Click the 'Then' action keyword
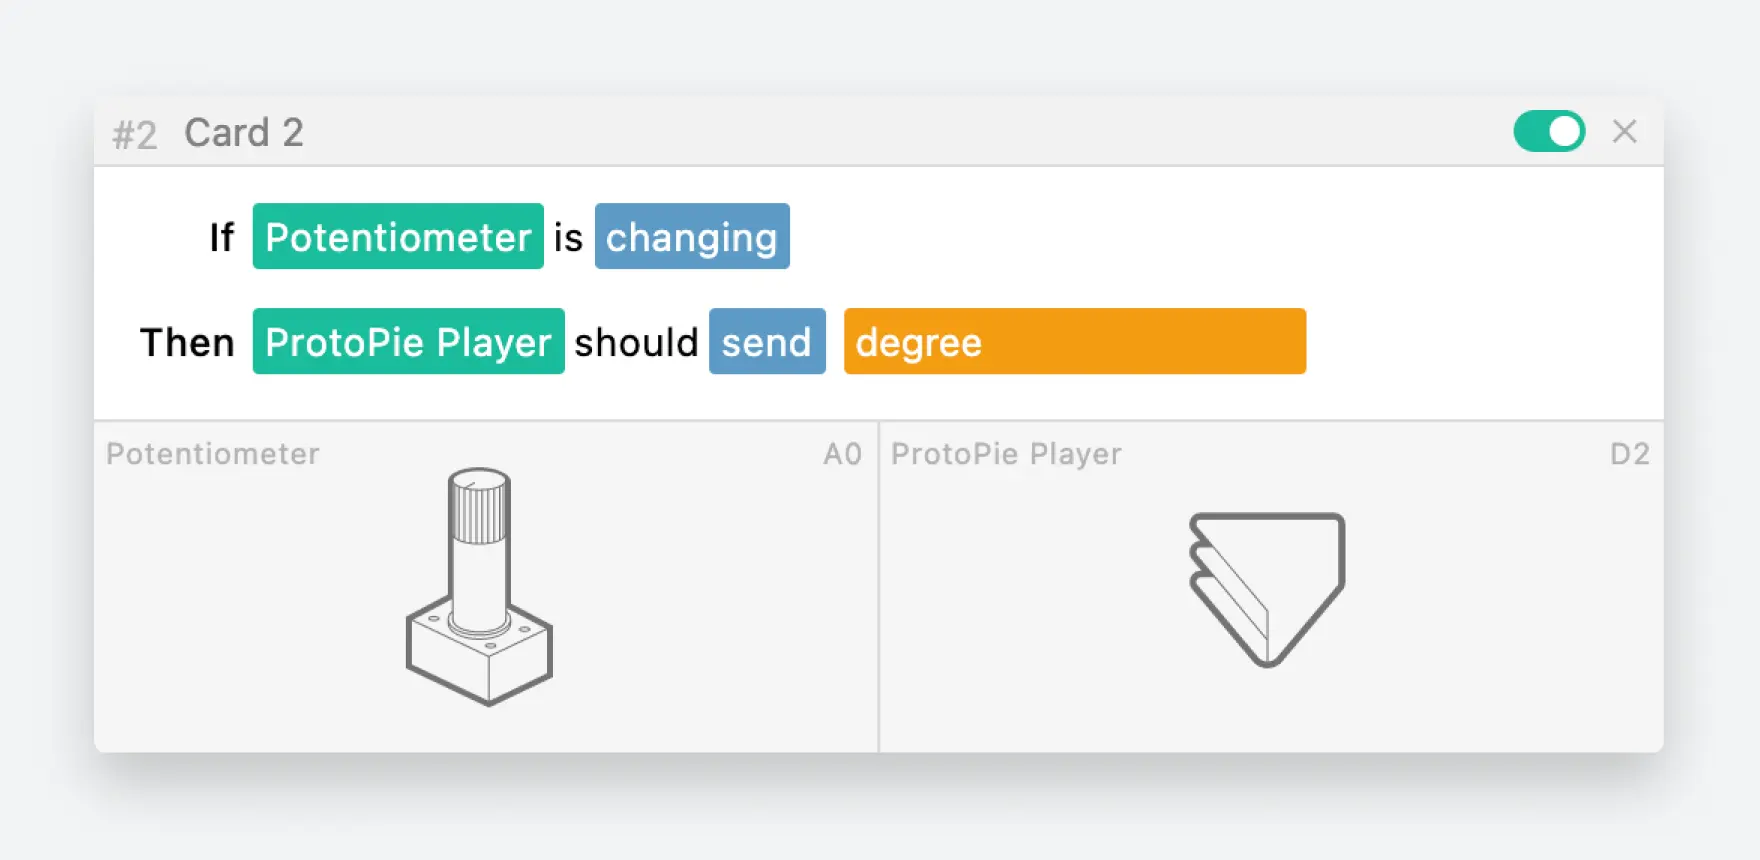Image resolution: width=1760 pixels, height=860 pixels. click(187, 342)
